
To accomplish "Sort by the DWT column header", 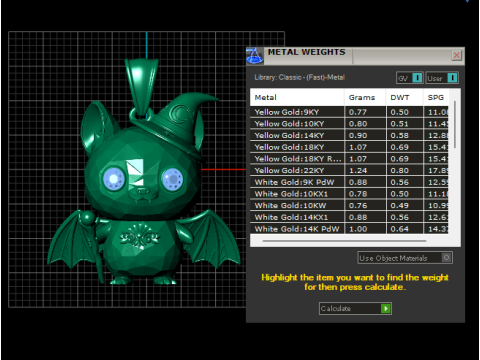I will click(x=405, y=97).
